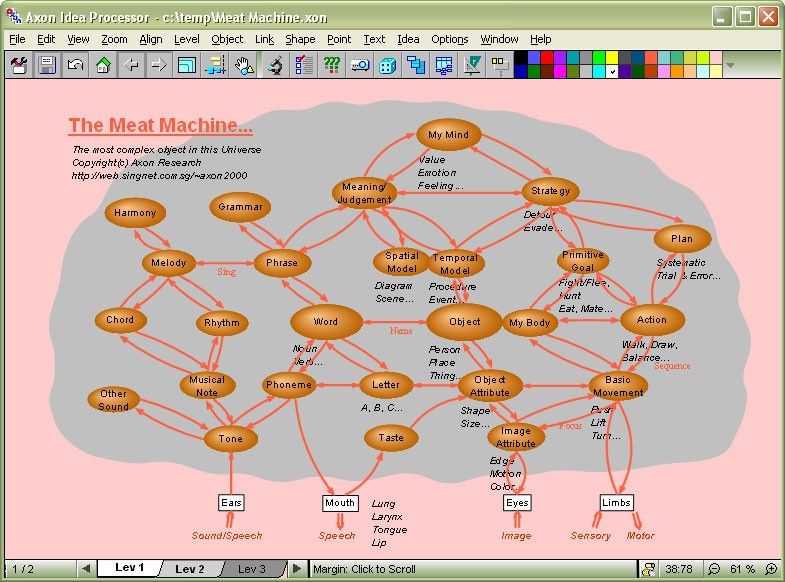Click The Meat Machine title link

(160, 126)
